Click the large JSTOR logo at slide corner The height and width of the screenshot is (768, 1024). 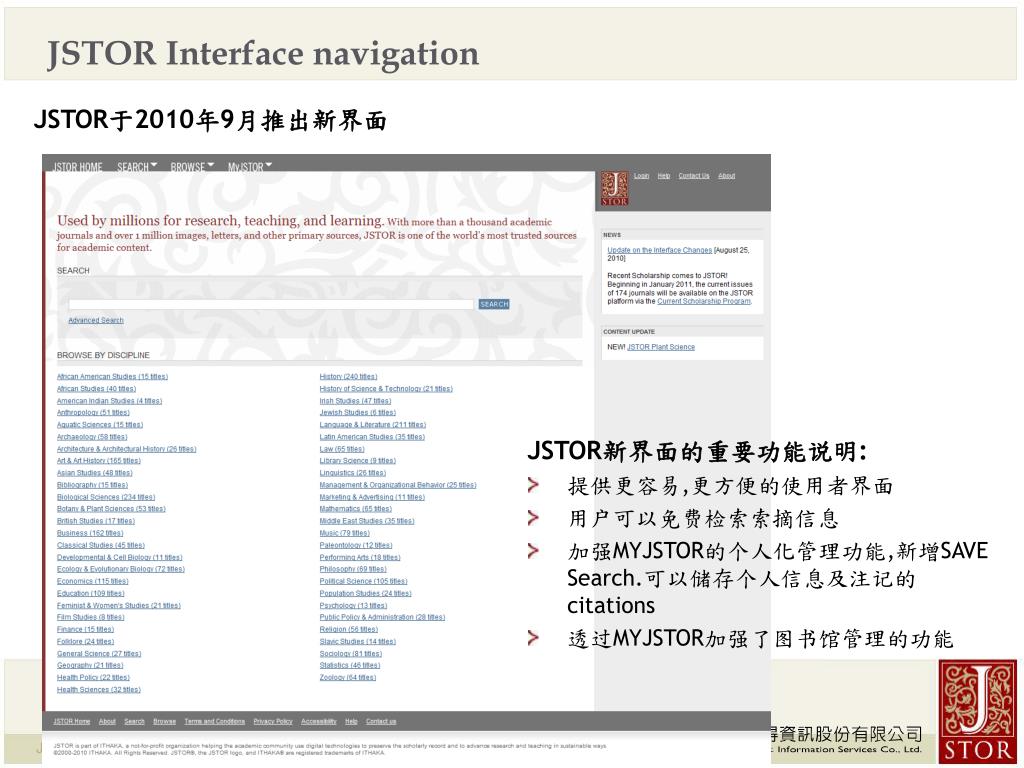(977, 712)
